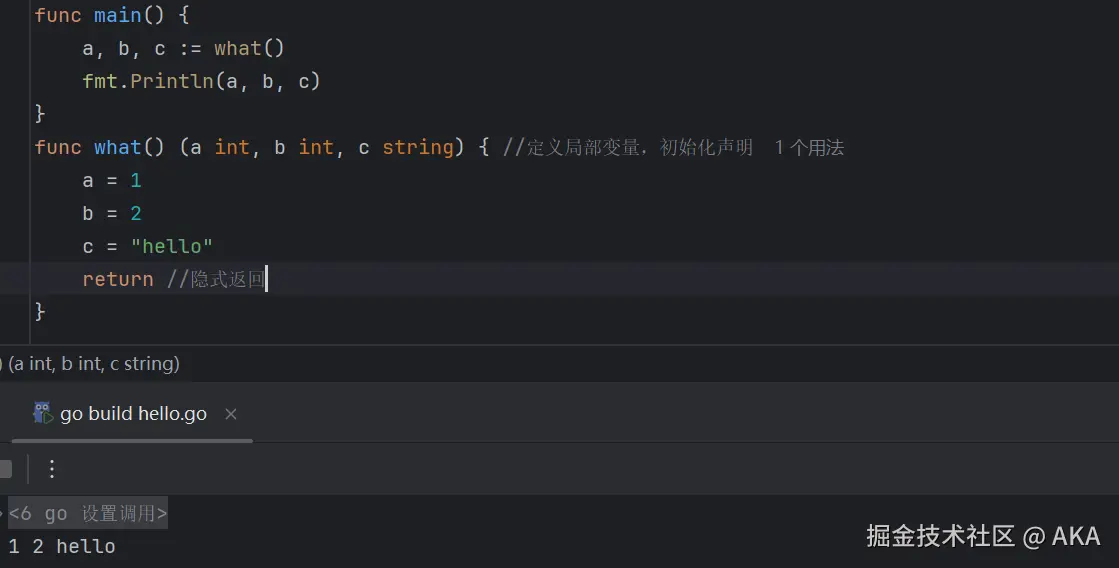Expand the folded go 设置调用 output line

click(88, 514)
